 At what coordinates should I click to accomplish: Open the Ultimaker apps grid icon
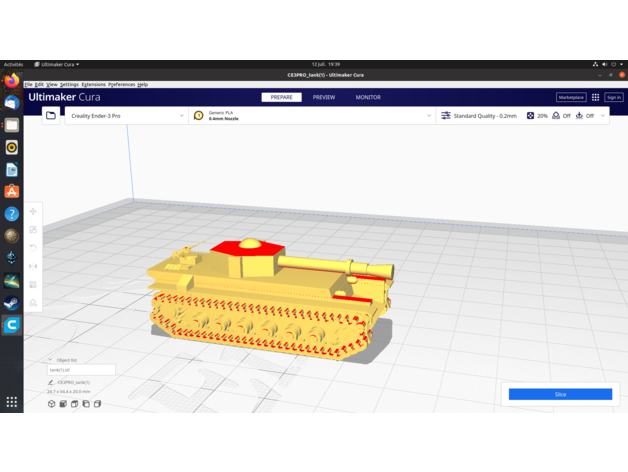coord(595,97)
